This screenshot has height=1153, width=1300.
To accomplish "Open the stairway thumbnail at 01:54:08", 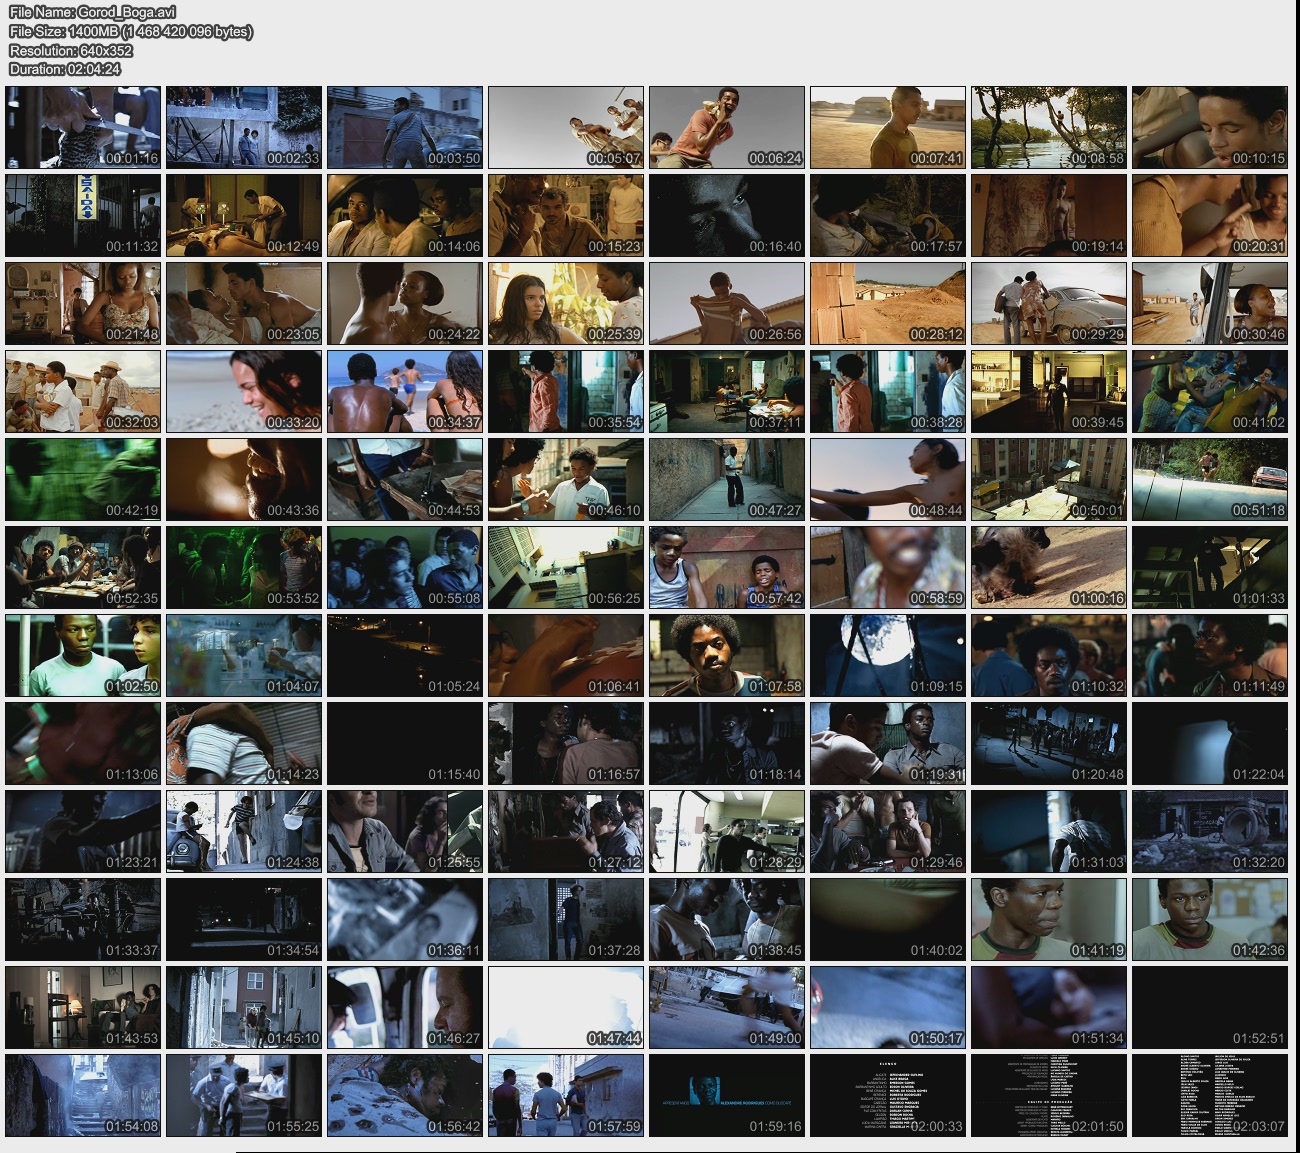I will point(83,1095).
